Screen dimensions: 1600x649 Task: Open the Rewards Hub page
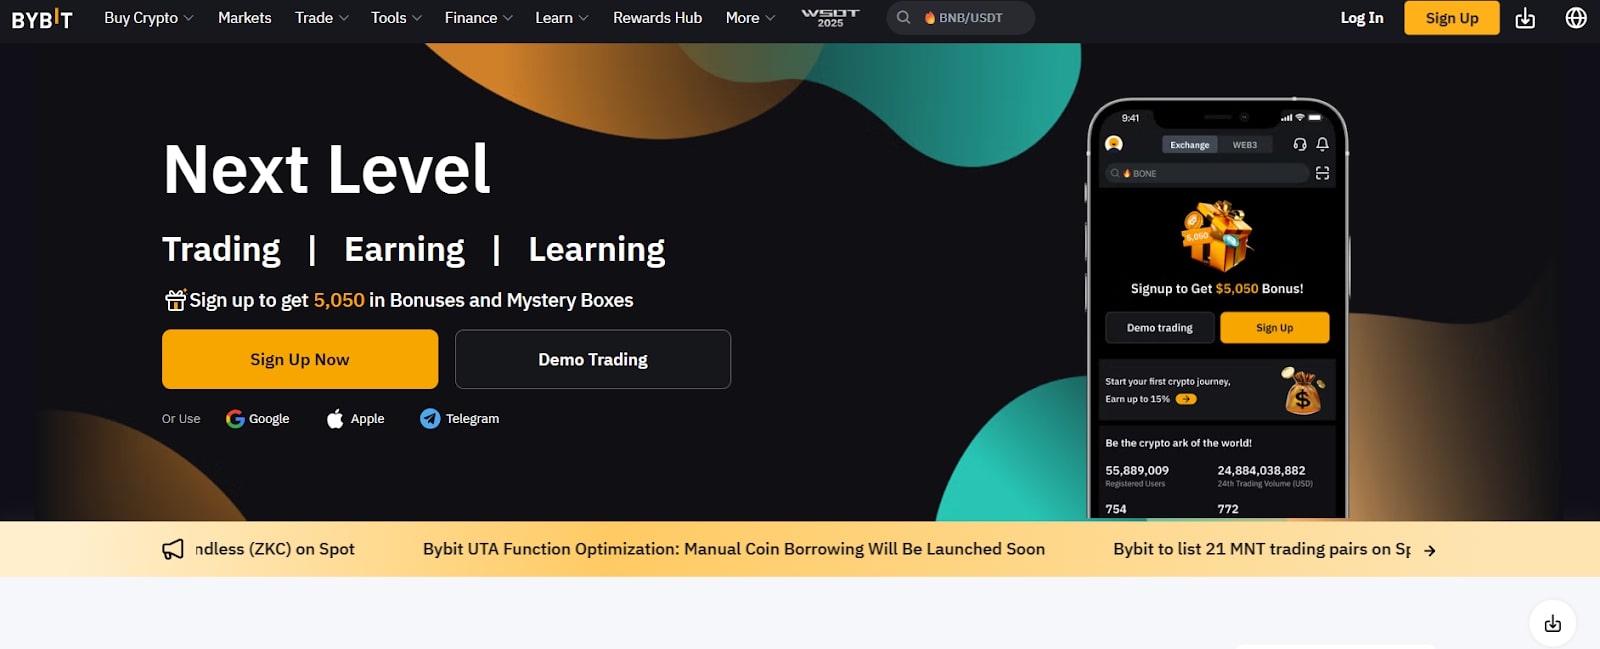coord(657,18)
